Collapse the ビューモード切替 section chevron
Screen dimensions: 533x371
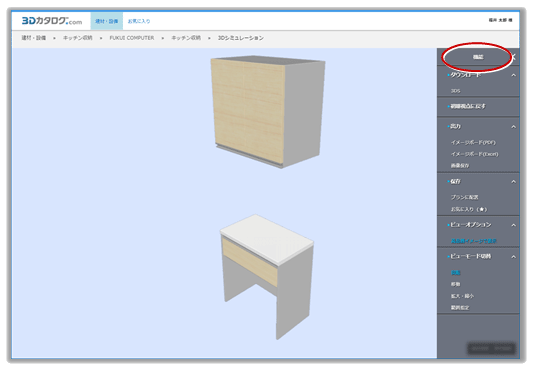click(x=514, y=257)
